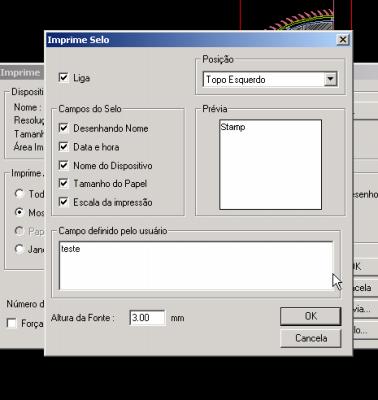The width and height of the screenshot is (378, 400).
Task: Click the user-defined field containing teste
Action: tap(196, 266)
